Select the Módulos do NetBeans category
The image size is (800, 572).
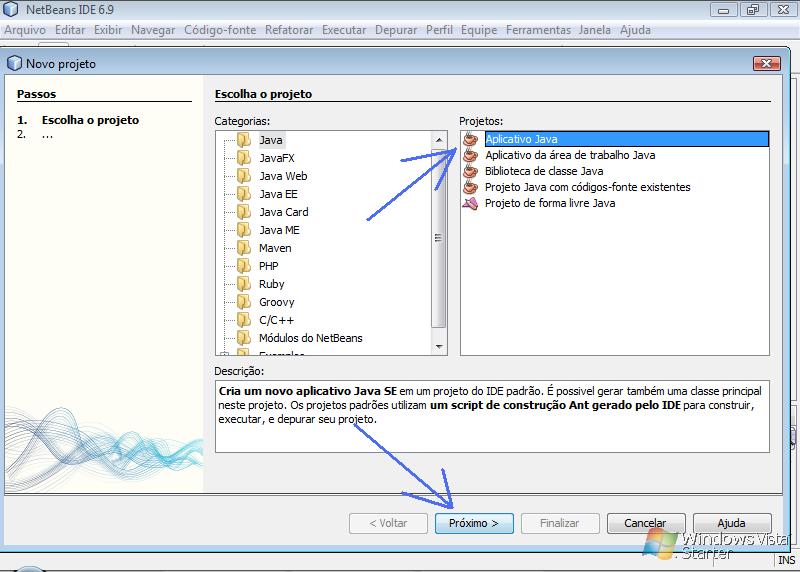[310, 338]
